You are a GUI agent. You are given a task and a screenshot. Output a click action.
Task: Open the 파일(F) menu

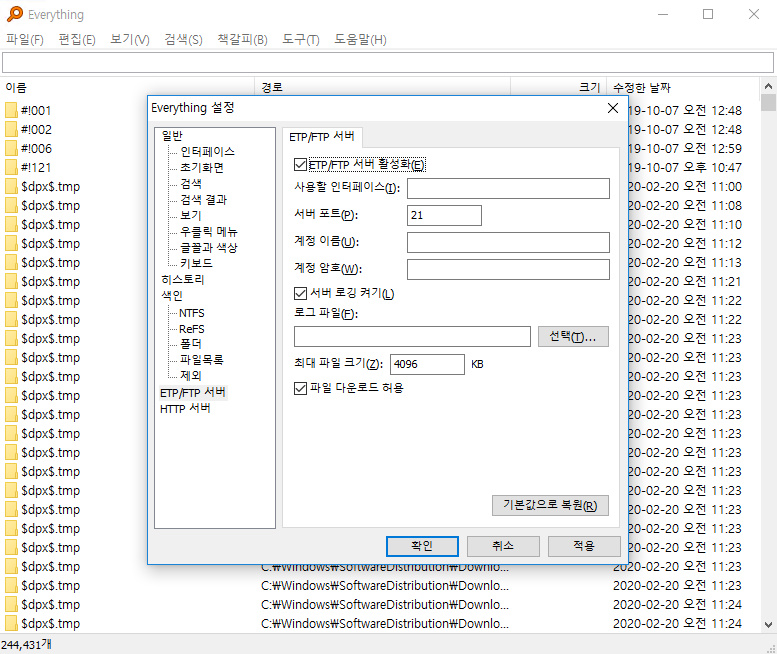tap(24, 39)
